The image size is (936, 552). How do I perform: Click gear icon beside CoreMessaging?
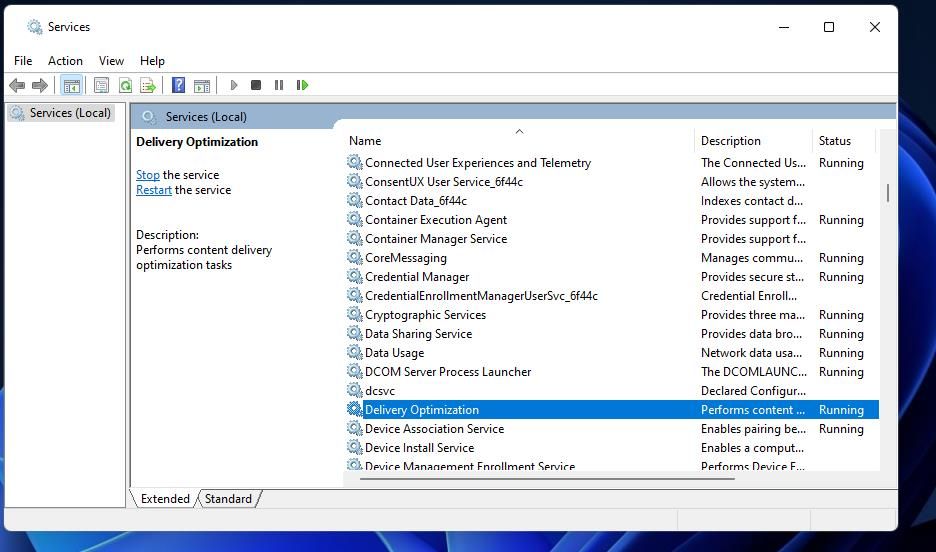point(355,257)
